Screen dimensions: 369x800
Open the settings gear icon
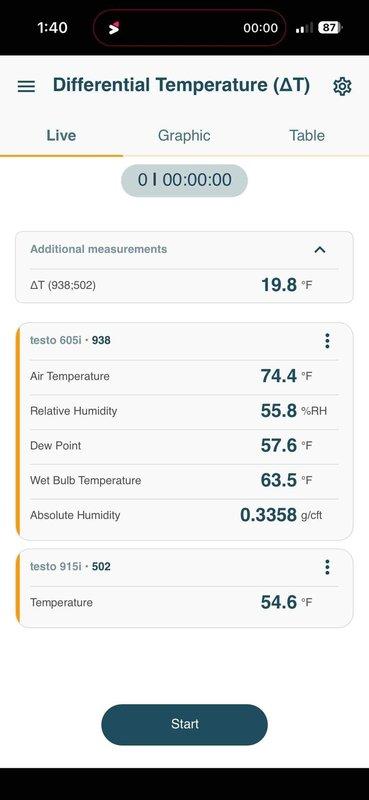coord(342,86)
